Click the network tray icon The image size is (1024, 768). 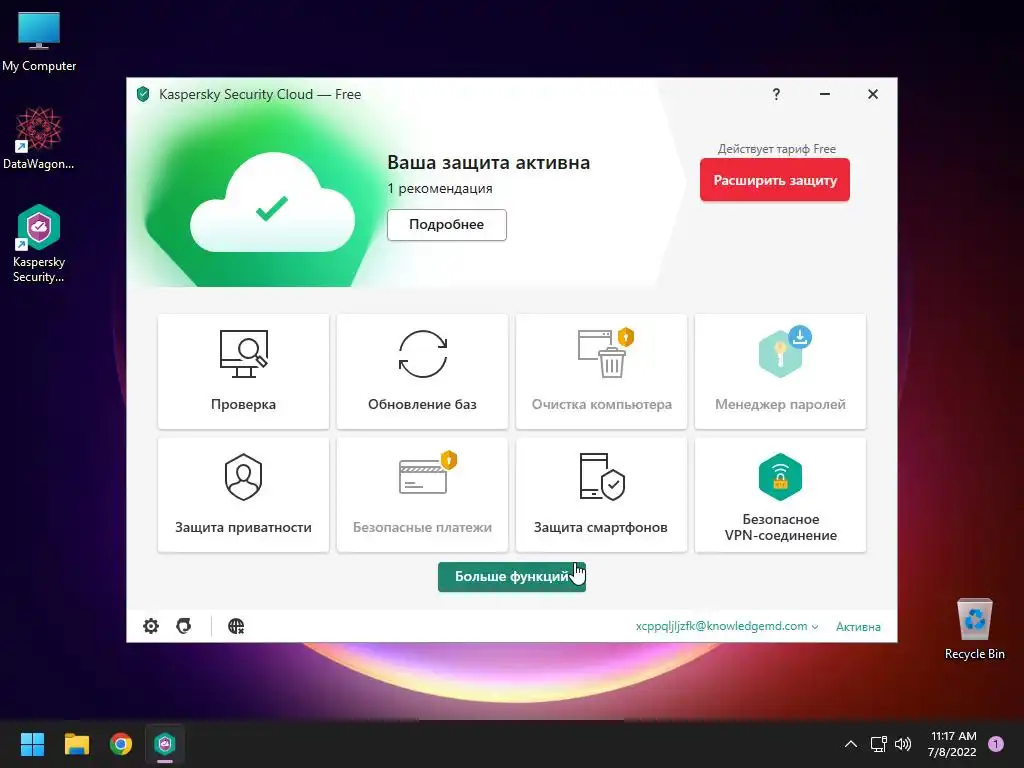click(x=878, y=744)
